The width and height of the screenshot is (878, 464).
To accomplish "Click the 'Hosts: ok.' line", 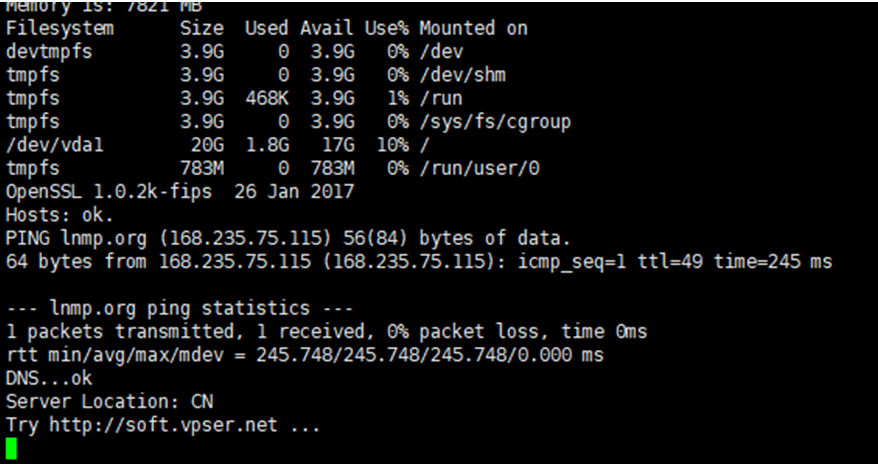I will click(x=59, y=215).
